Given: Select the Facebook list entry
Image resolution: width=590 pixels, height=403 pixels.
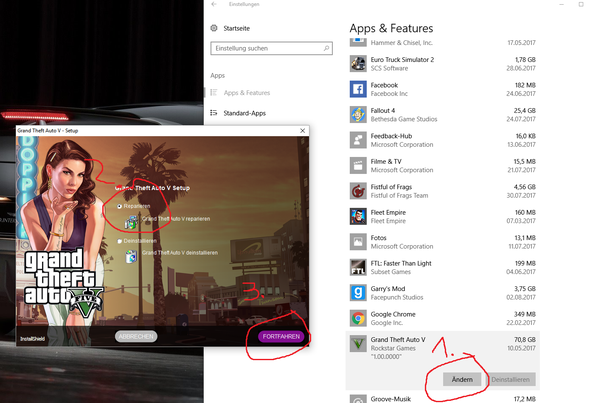Looking at the screenshot, I should pyautogui.click(x=442, y=89).
